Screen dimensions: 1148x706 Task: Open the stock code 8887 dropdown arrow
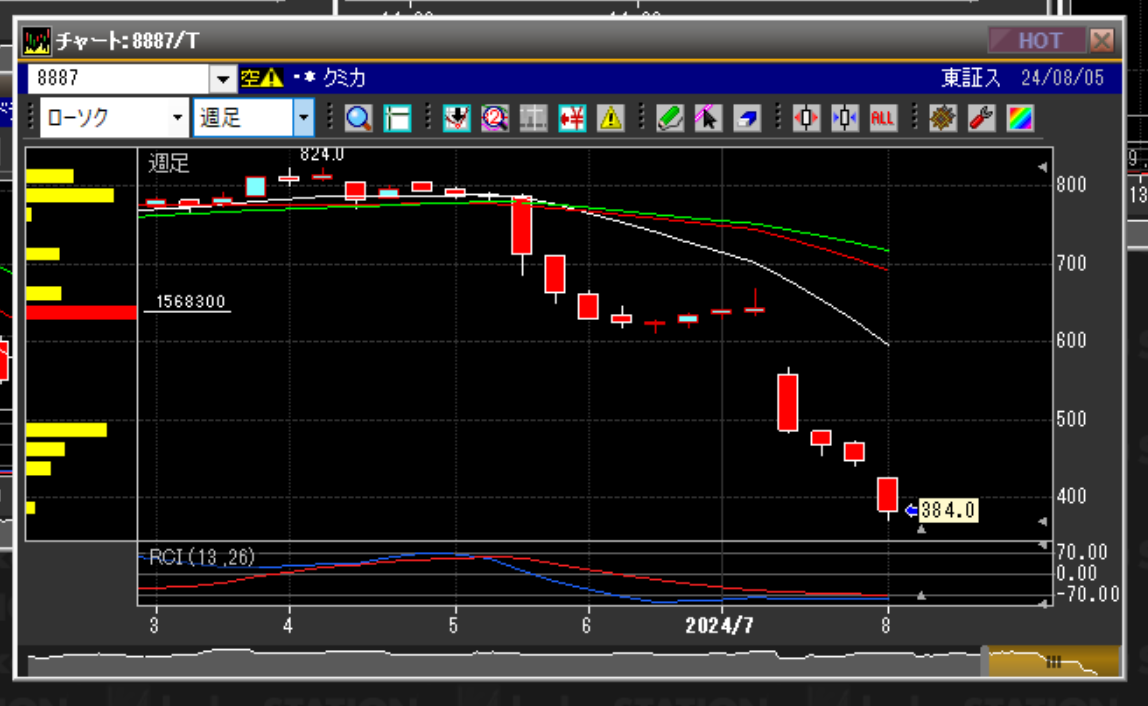coord(222,78)
